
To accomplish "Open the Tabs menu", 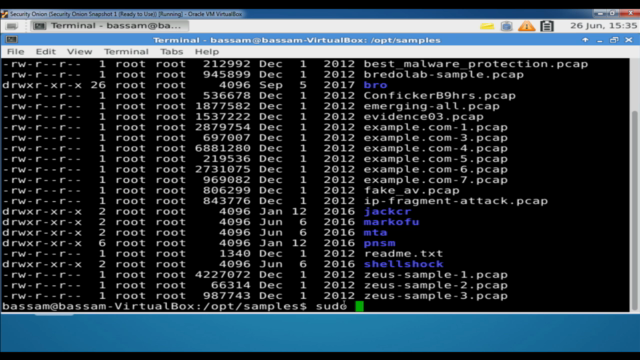I will (x=171, y=52).
